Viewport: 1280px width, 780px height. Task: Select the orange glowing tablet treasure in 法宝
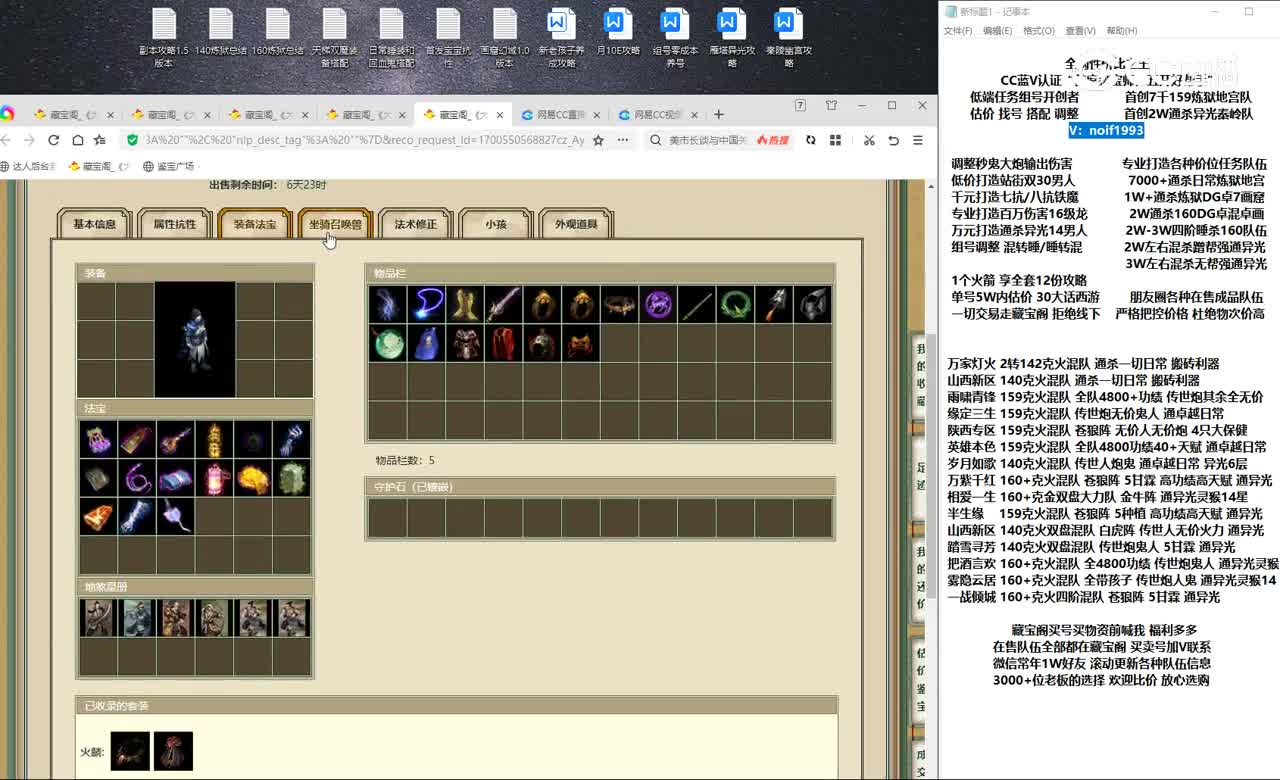pos(98,517)
